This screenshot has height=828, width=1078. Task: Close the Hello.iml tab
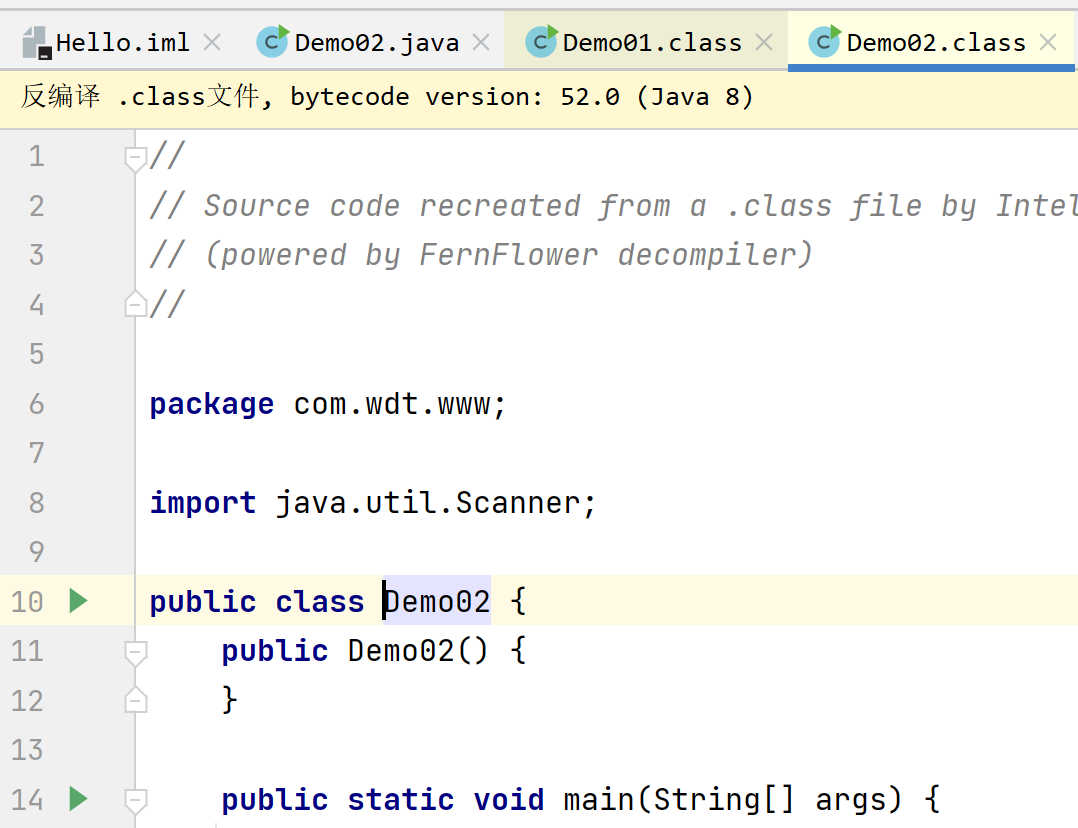tap(212, 42)
